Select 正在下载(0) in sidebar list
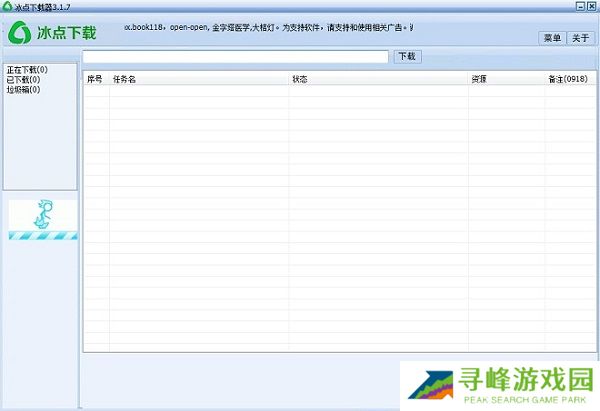This screenshot has height=411, width=600. click(27, 70)
